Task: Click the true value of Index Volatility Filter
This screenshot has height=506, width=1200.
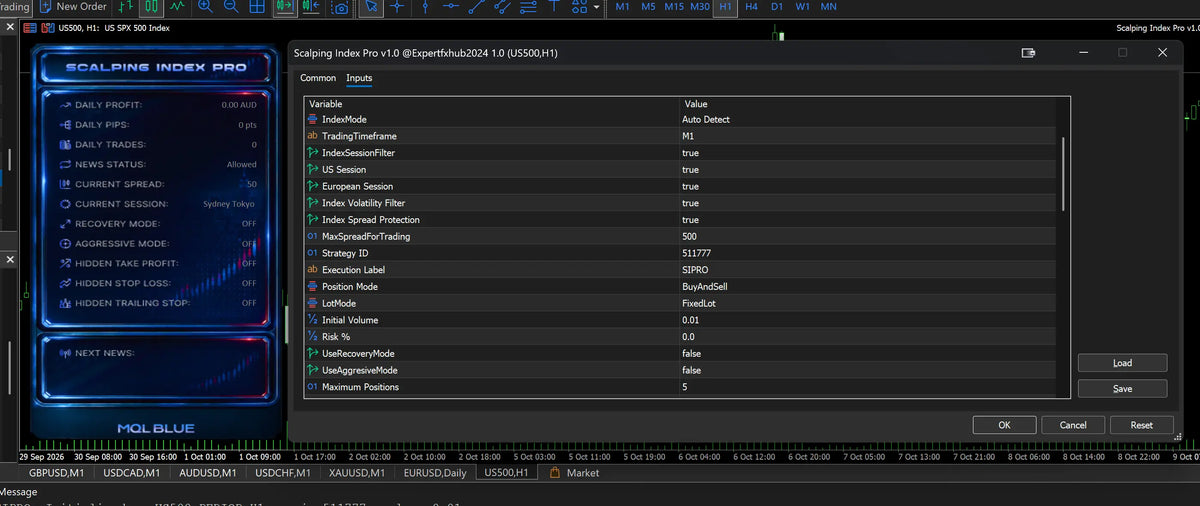Action: tap(690, 203)
